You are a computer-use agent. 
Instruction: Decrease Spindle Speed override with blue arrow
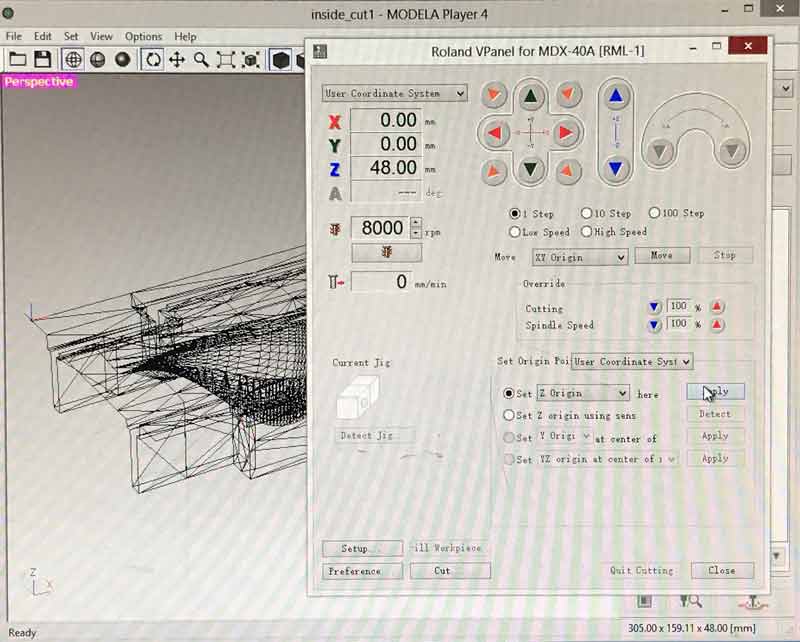654,325
